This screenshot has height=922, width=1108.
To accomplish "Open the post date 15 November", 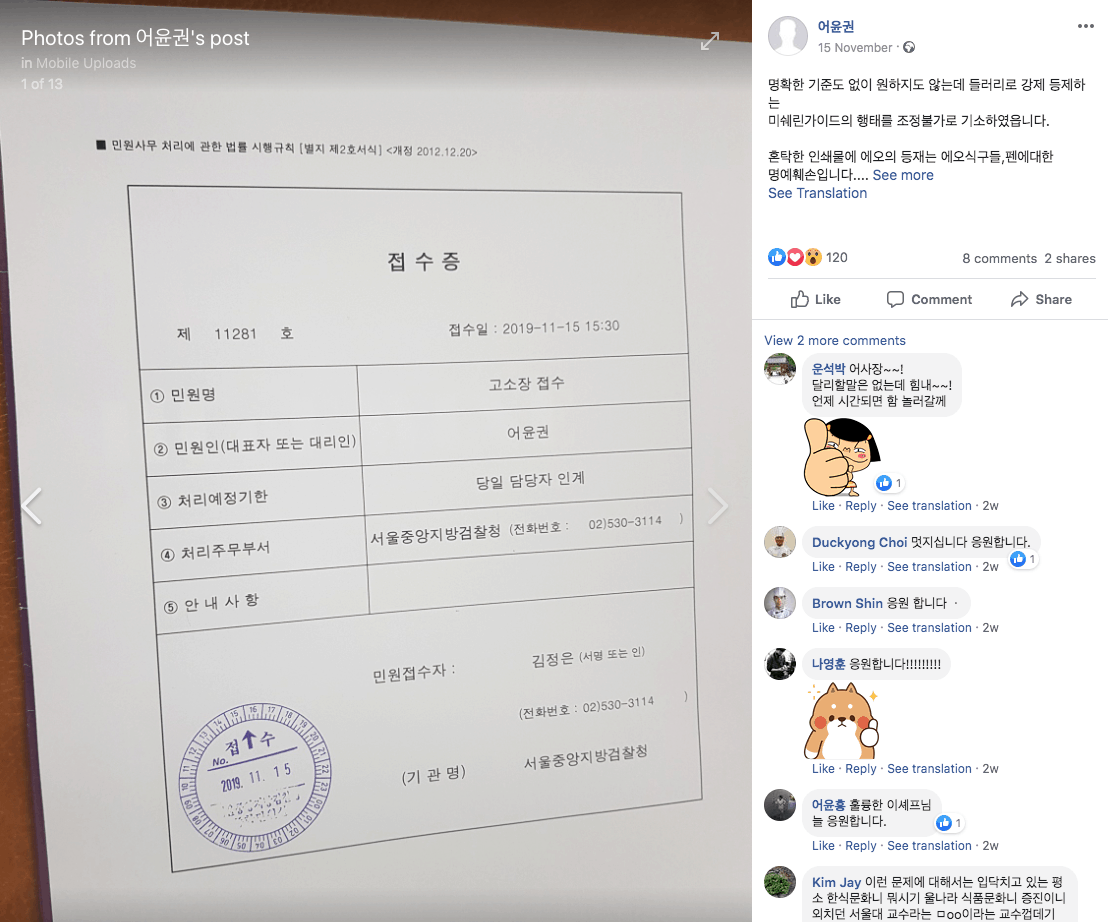I will click(x=855, y=48).
